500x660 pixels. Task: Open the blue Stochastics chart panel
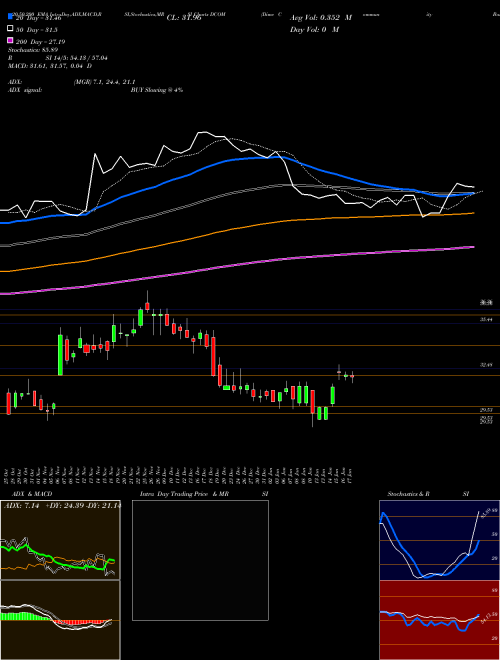(439, 540)
